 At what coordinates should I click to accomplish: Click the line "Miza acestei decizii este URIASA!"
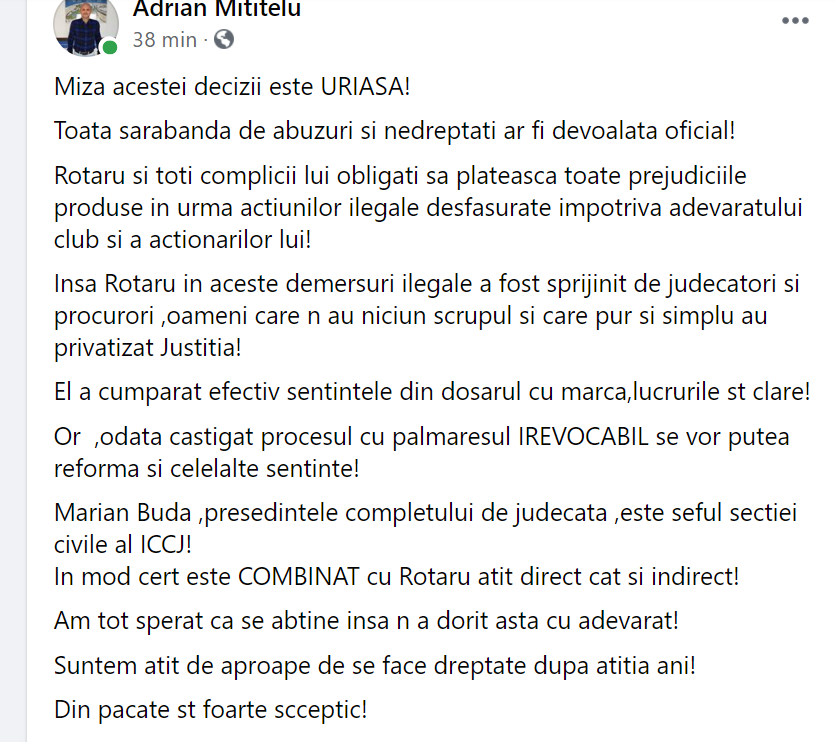[232, 87]
